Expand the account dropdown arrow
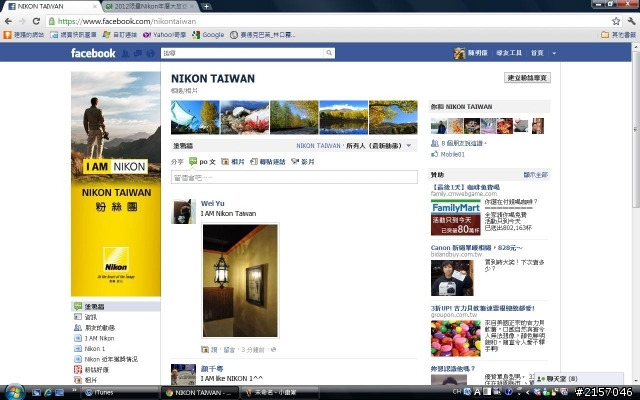640x400 pixels. [554, 53]
